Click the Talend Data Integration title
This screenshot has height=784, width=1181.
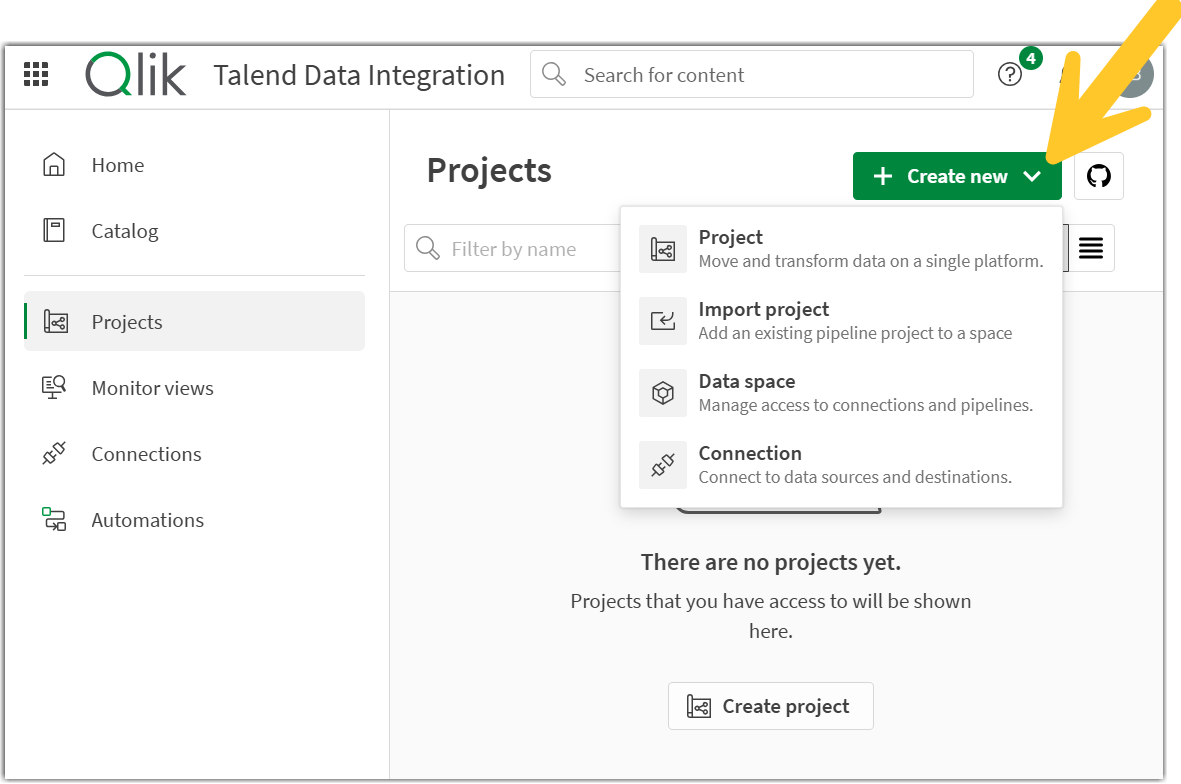click(359, 75)
